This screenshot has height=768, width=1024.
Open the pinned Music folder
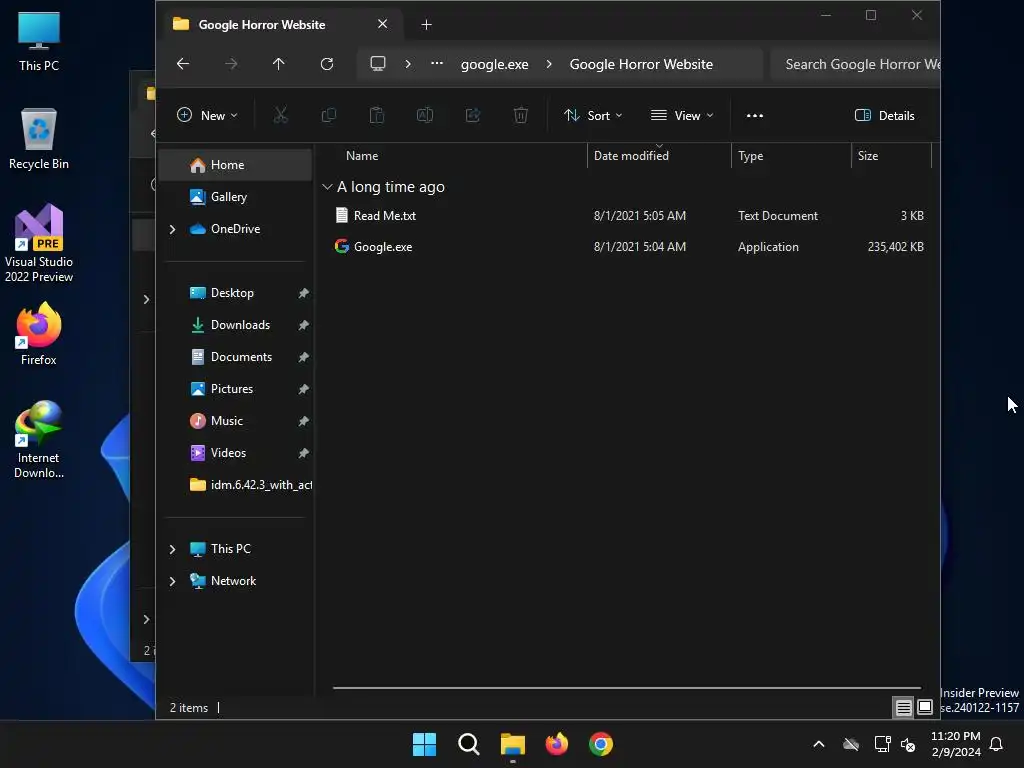pos(235,421)
